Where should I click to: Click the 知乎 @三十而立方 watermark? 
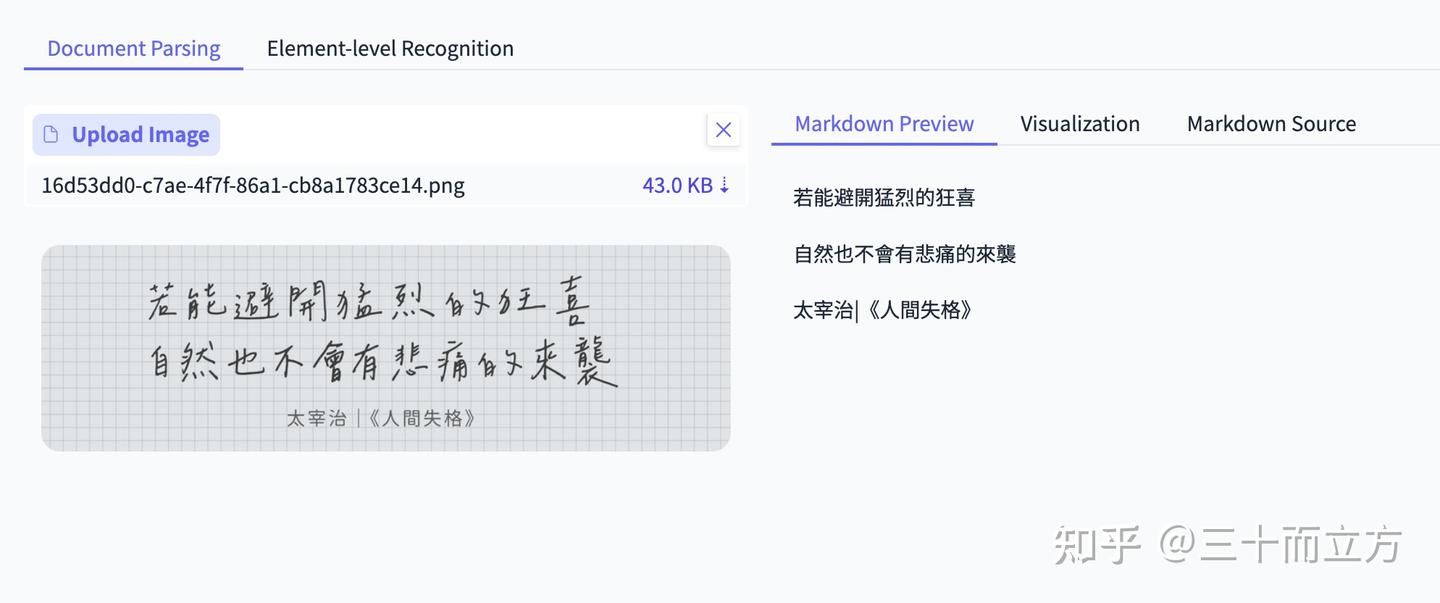coord(1230,544)
